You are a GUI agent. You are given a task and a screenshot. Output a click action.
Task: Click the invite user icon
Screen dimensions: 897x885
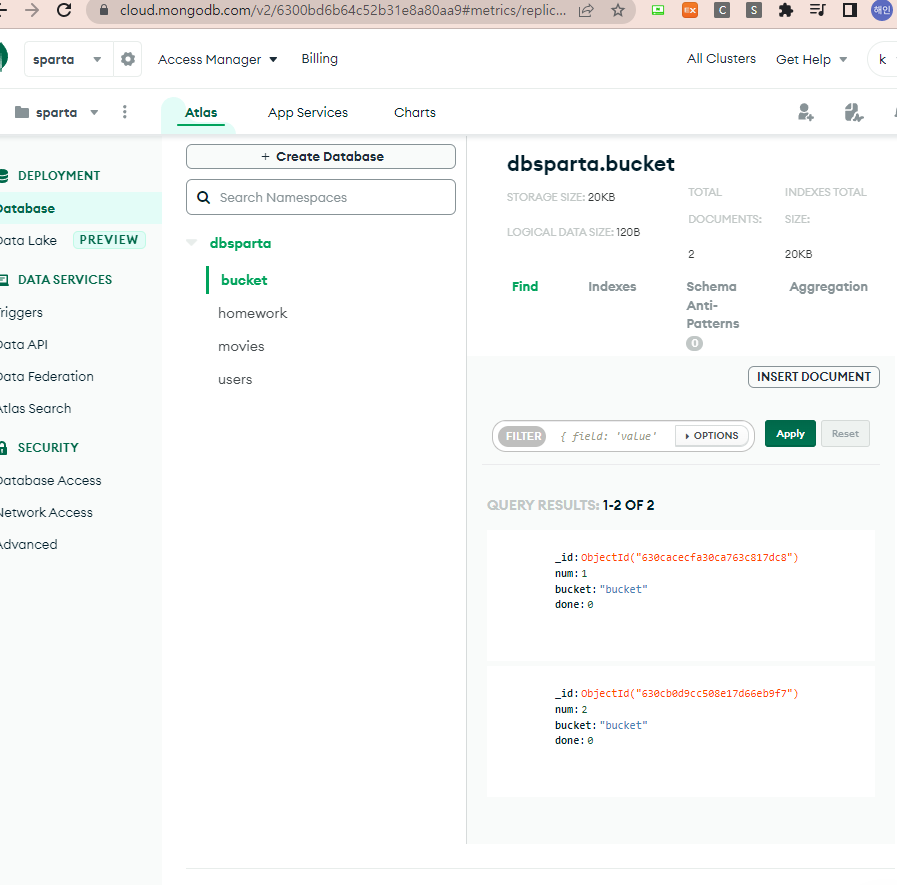coord(805,112)
